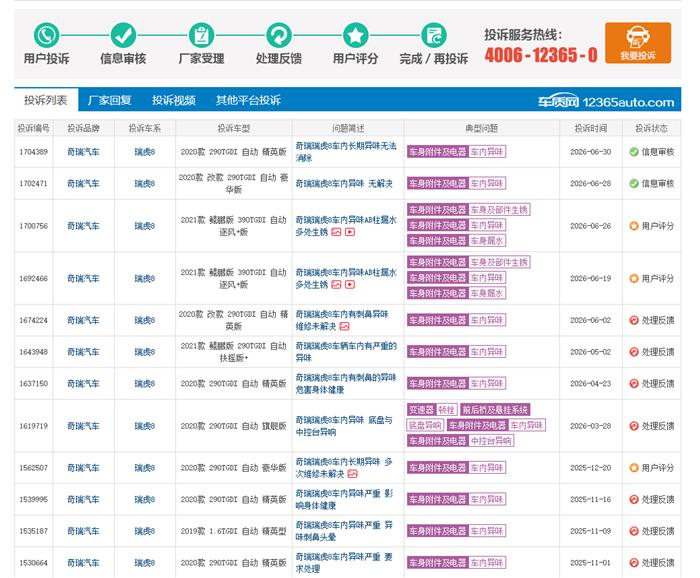700x578 pixels.
Task: Click the 用户投诉 phone step icon
Action: pyautogui.click(x=46, y=35)
